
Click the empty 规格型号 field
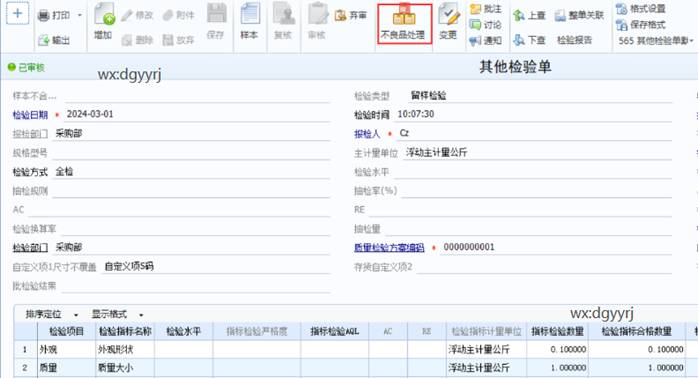[x=191, y=153]
